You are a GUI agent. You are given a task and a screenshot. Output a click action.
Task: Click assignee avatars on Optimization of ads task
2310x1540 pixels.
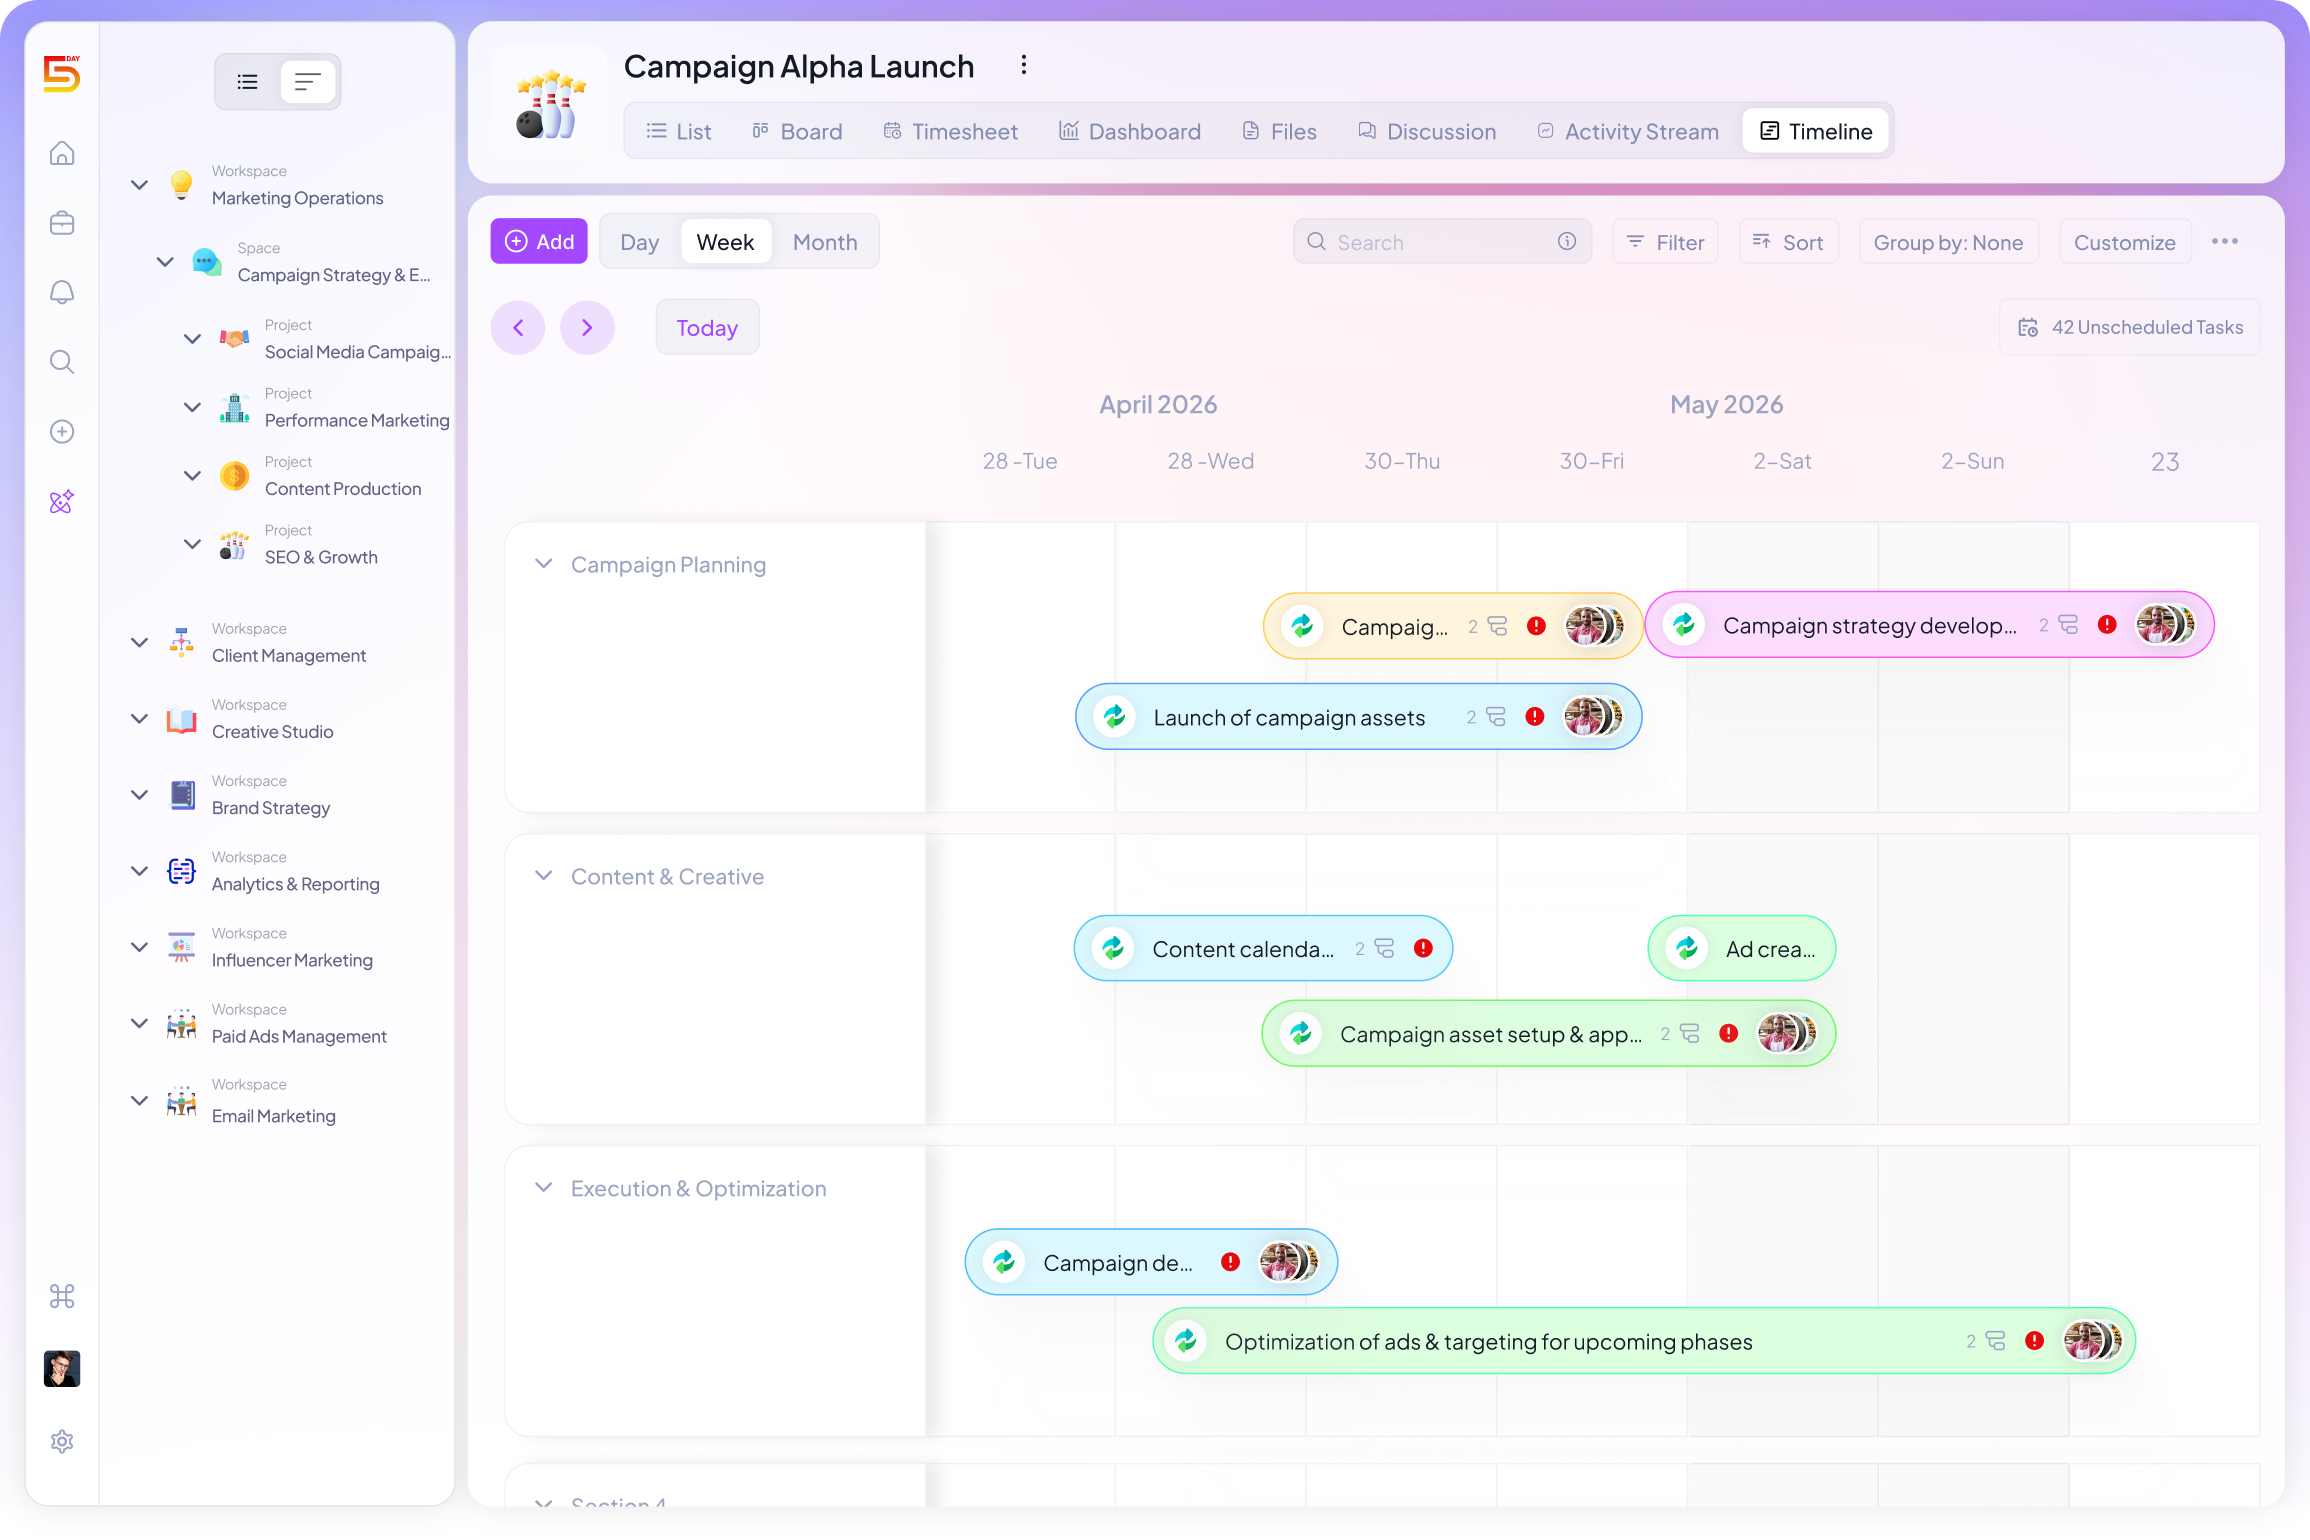(2092, 1341)
